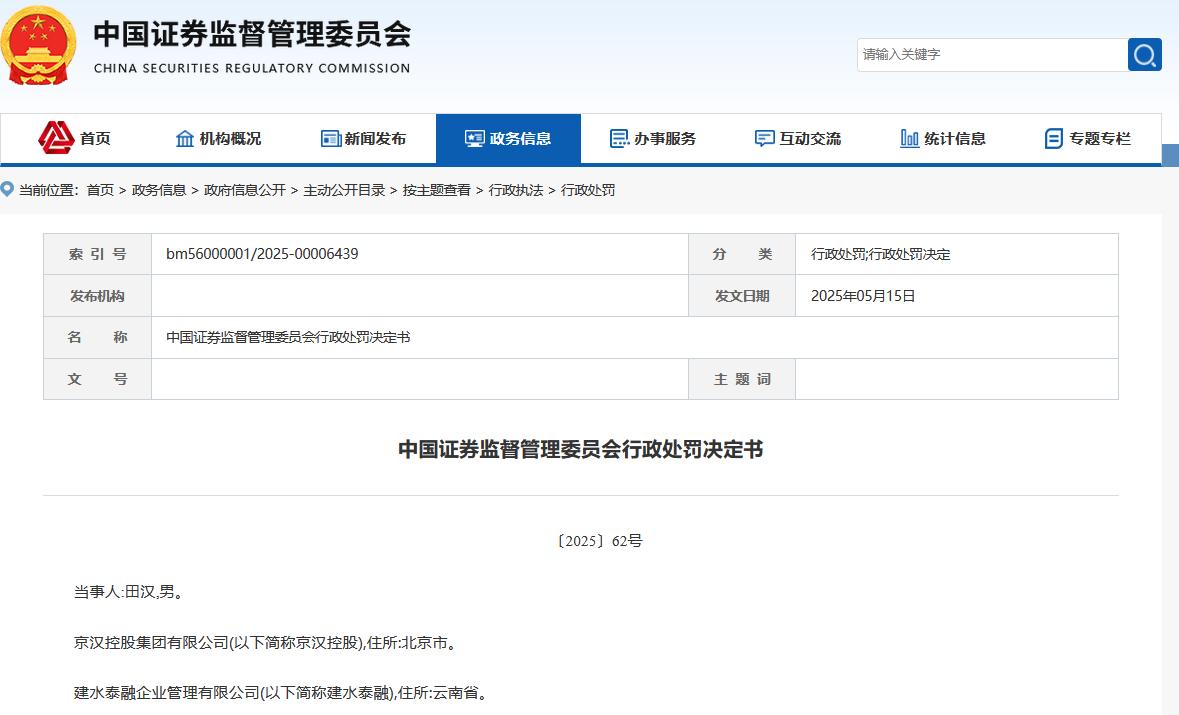1179x715 pixels.
Task: Open the 专题专栏 navigation tab
Action: tap(1088, 138)
